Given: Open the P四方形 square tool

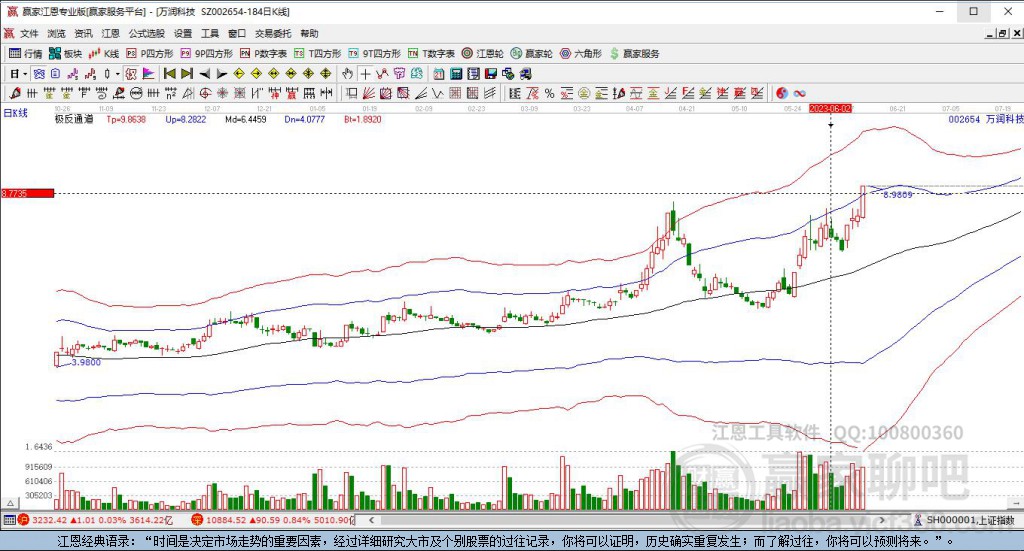Looking at the screenshot, I should [x=150, y=54].
